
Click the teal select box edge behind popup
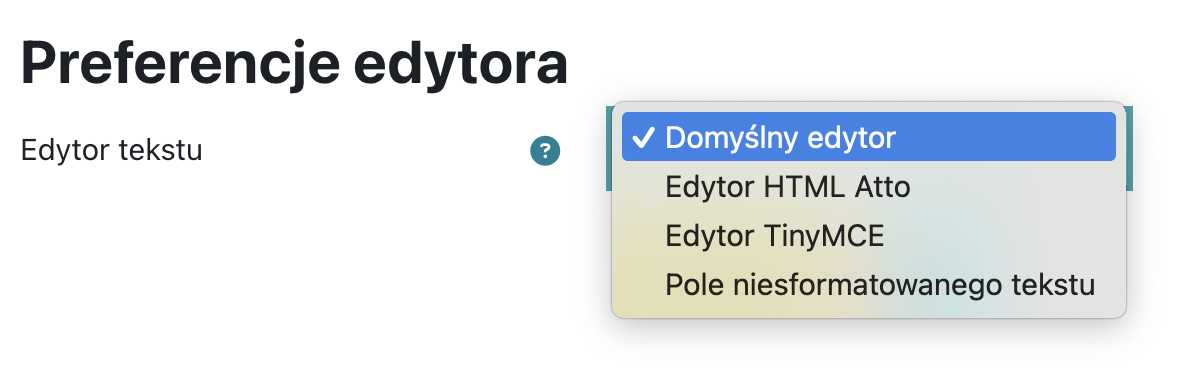(1130, 149)
